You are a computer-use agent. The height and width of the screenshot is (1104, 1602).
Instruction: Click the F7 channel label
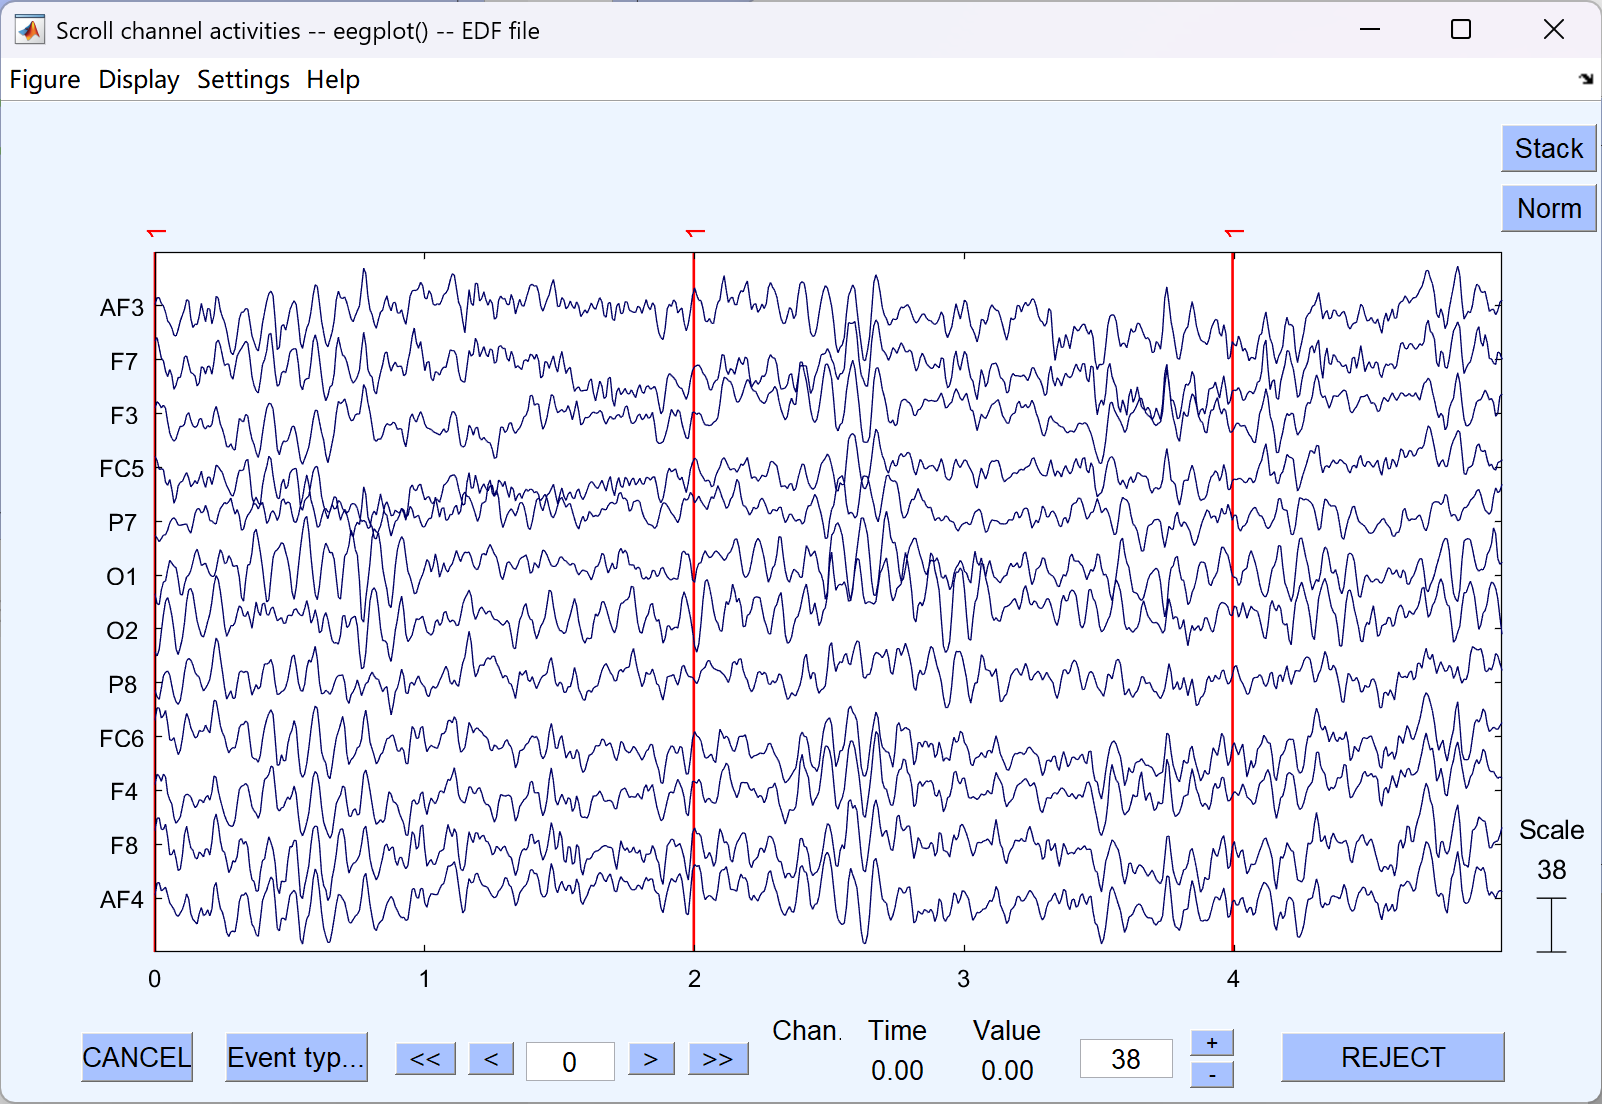(124, 362)
